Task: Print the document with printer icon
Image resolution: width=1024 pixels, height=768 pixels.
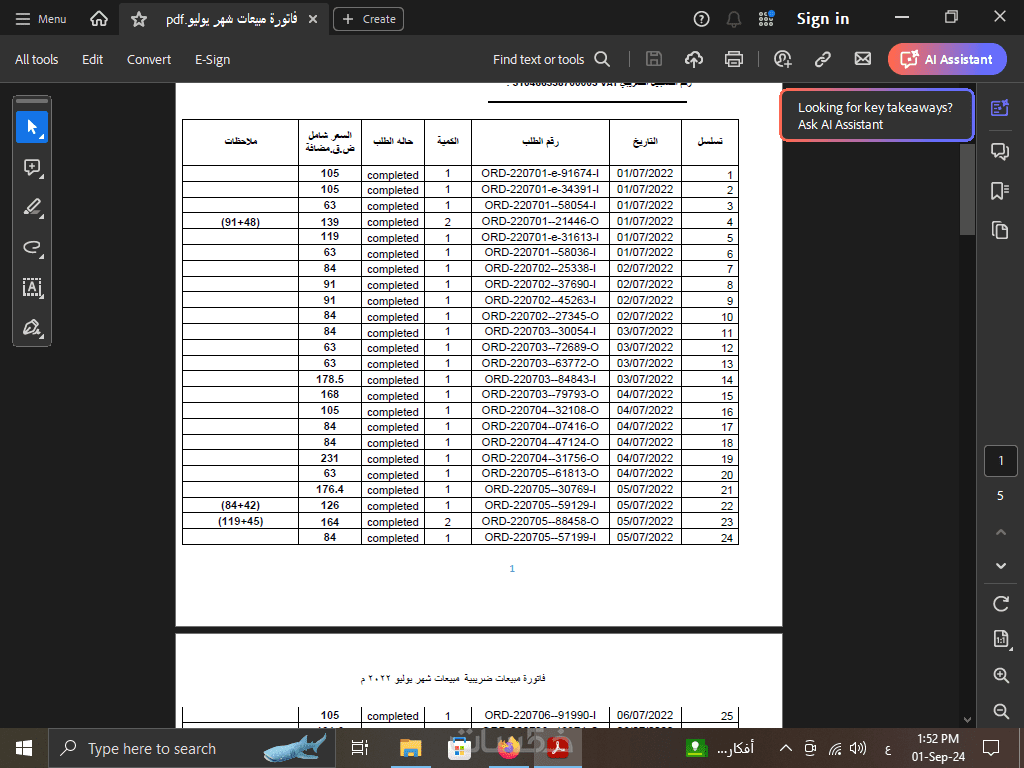Action: 733,59
